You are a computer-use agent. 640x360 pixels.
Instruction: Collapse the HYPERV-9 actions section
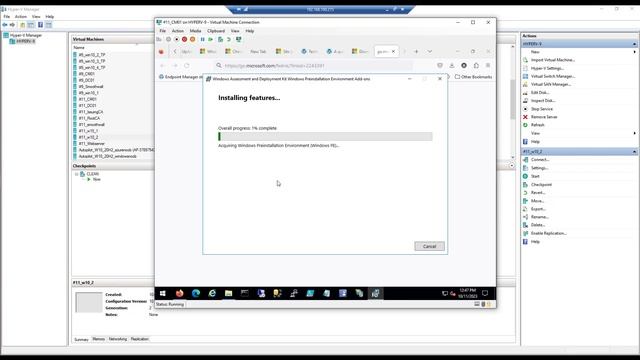(x=634, y=44)
